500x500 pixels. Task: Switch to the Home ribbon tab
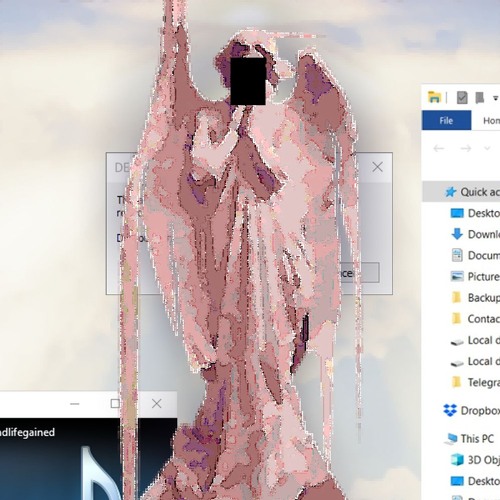tap(492, 120)
